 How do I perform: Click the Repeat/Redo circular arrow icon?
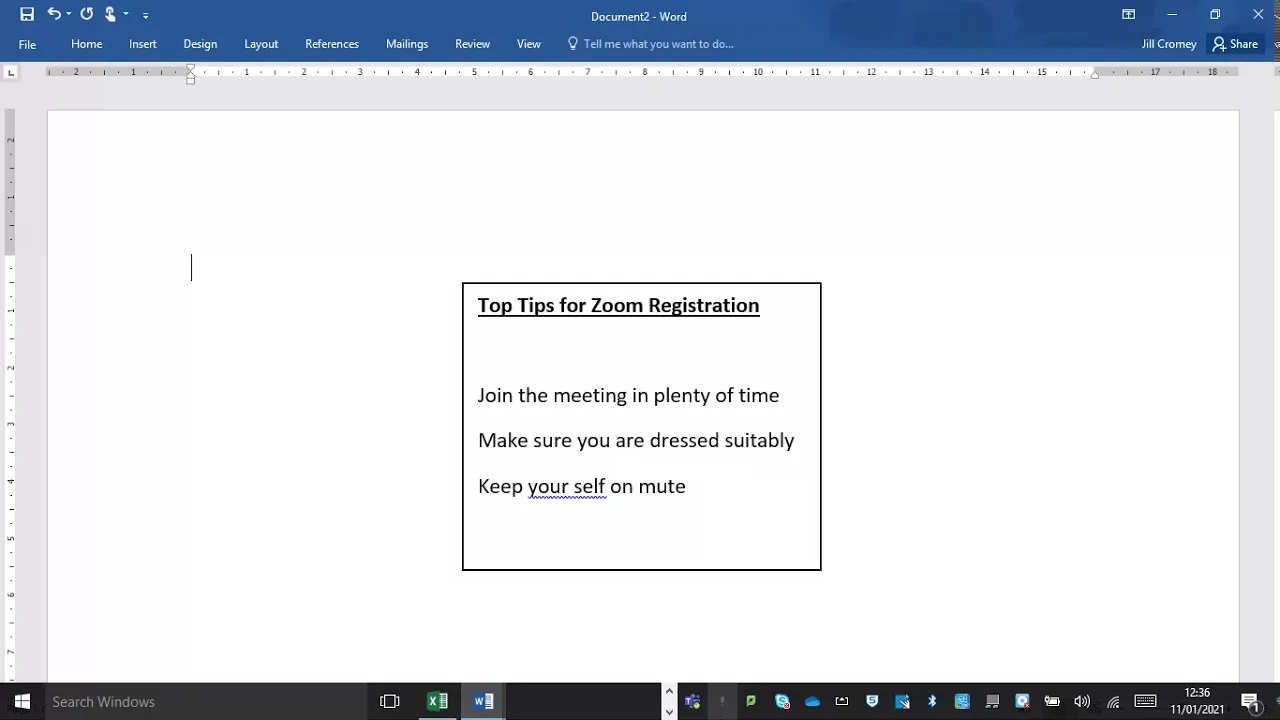(x=86, y=14)
